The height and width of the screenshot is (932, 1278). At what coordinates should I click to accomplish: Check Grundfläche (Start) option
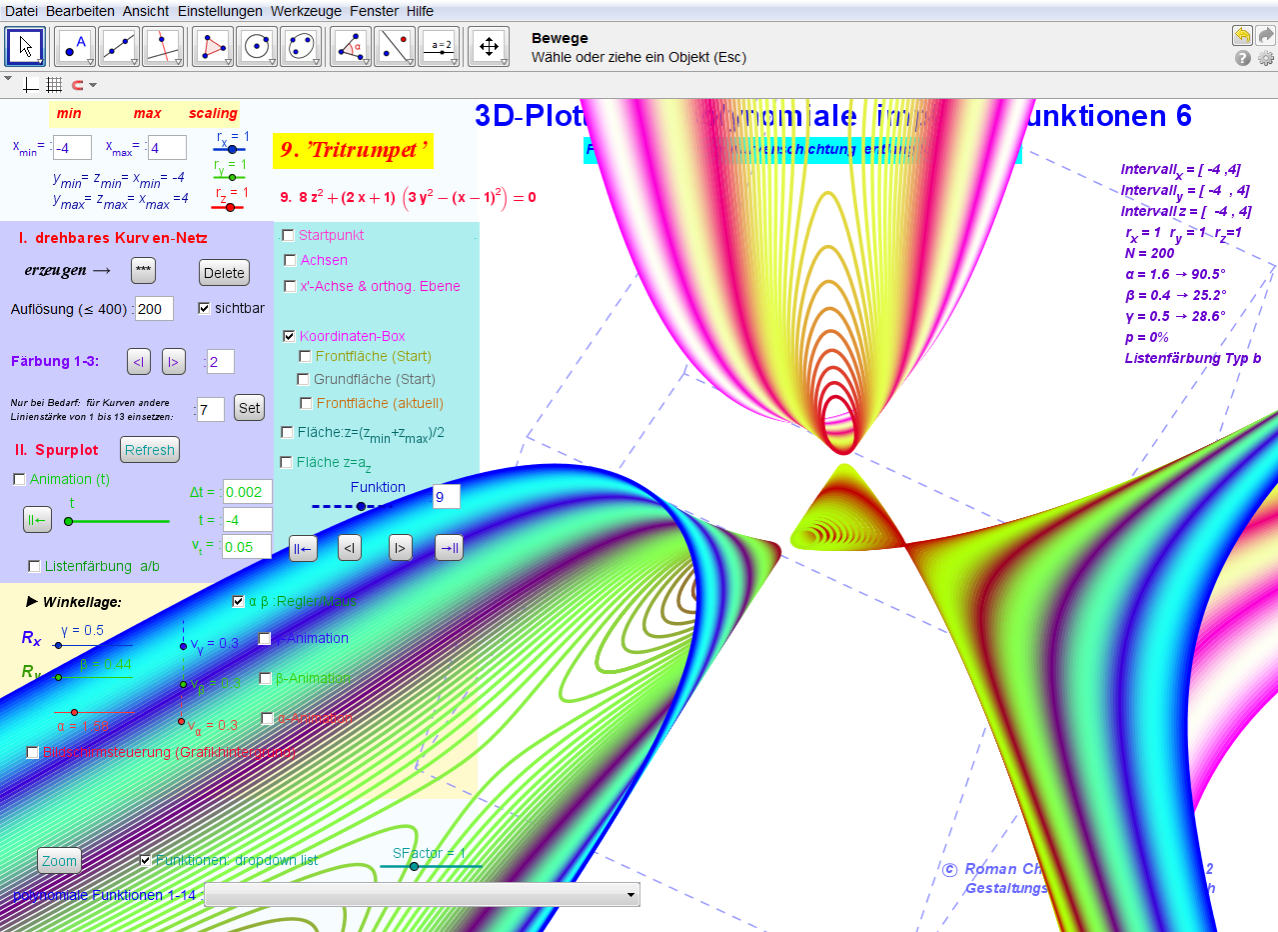(x=304, y=379)
